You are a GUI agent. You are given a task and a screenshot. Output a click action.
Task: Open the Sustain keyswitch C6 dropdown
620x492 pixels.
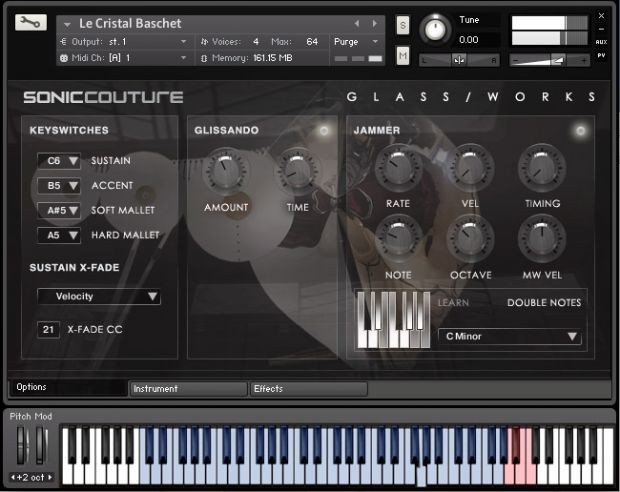59,161
